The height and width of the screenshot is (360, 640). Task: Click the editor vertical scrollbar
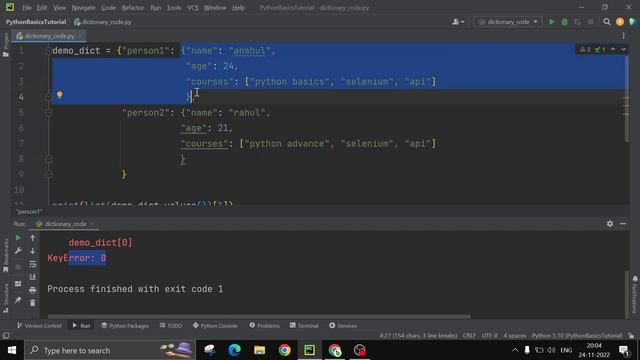pyautogui.click(x=626, y=99)
